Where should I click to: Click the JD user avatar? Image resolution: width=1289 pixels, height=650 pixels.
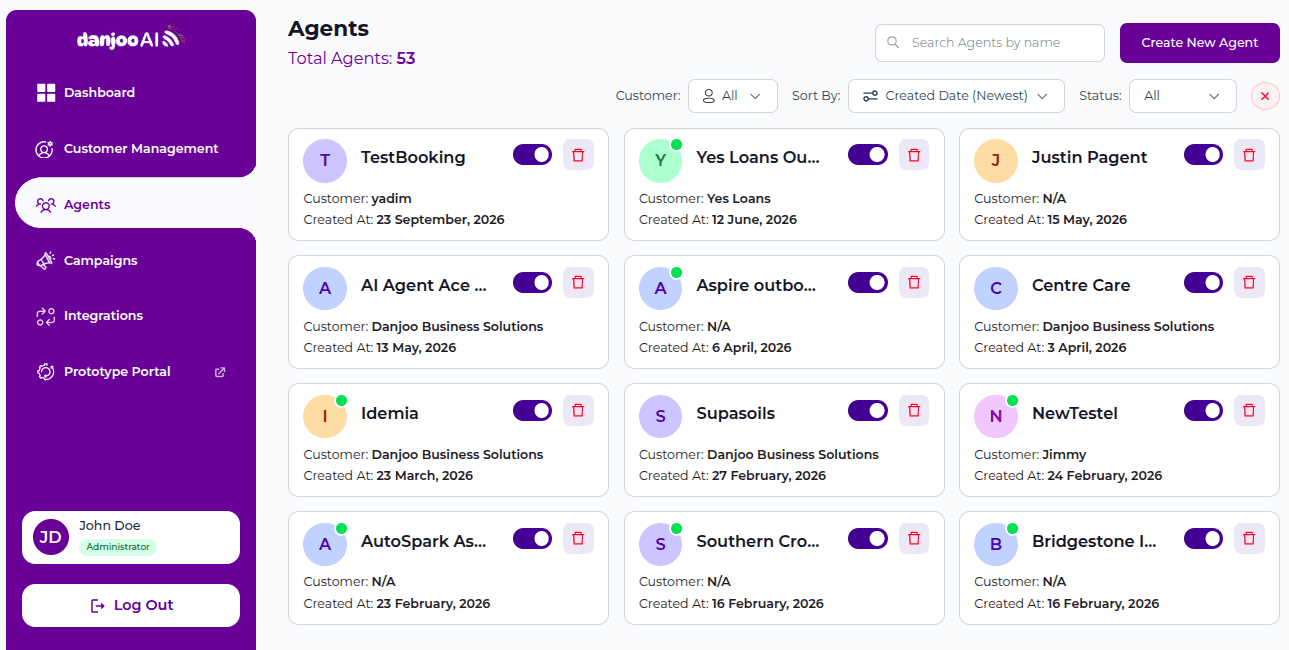coord(51,537)
